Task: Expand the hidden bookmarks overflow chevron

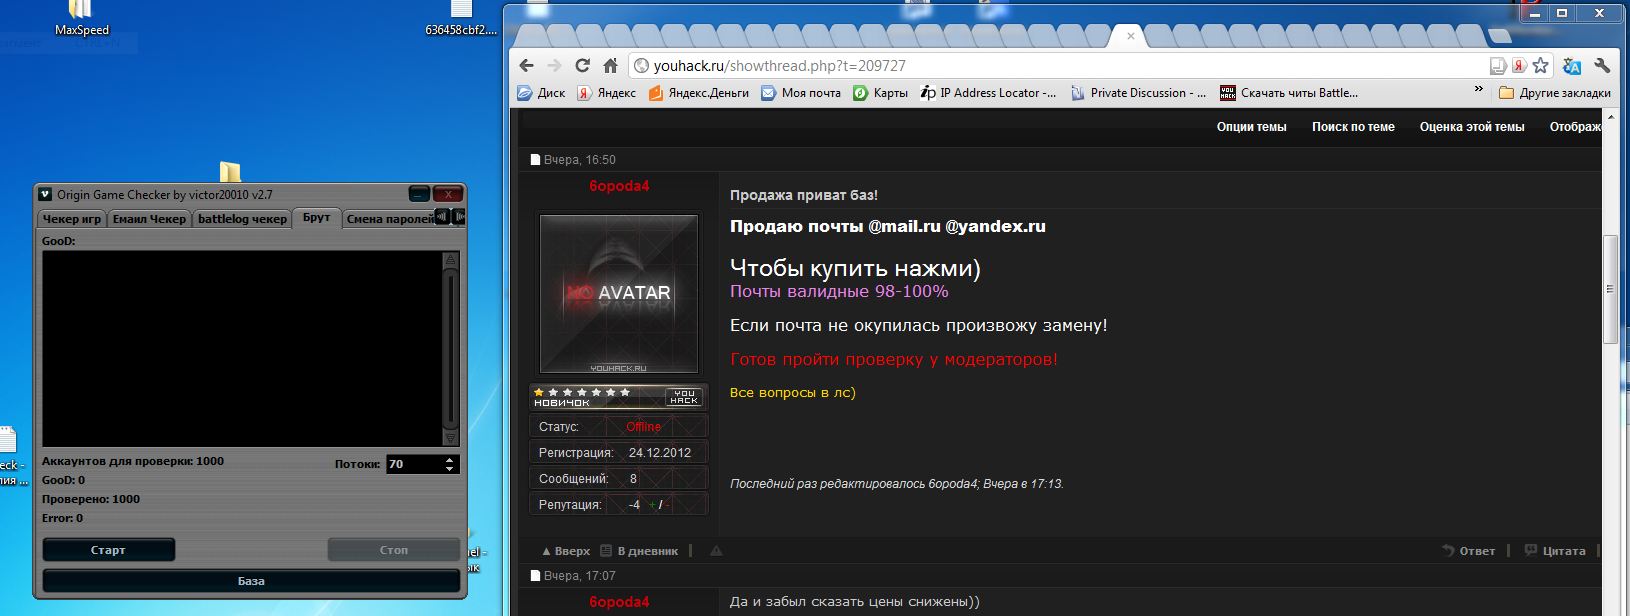Action: pyautogui.click(x=1479, y=90)
